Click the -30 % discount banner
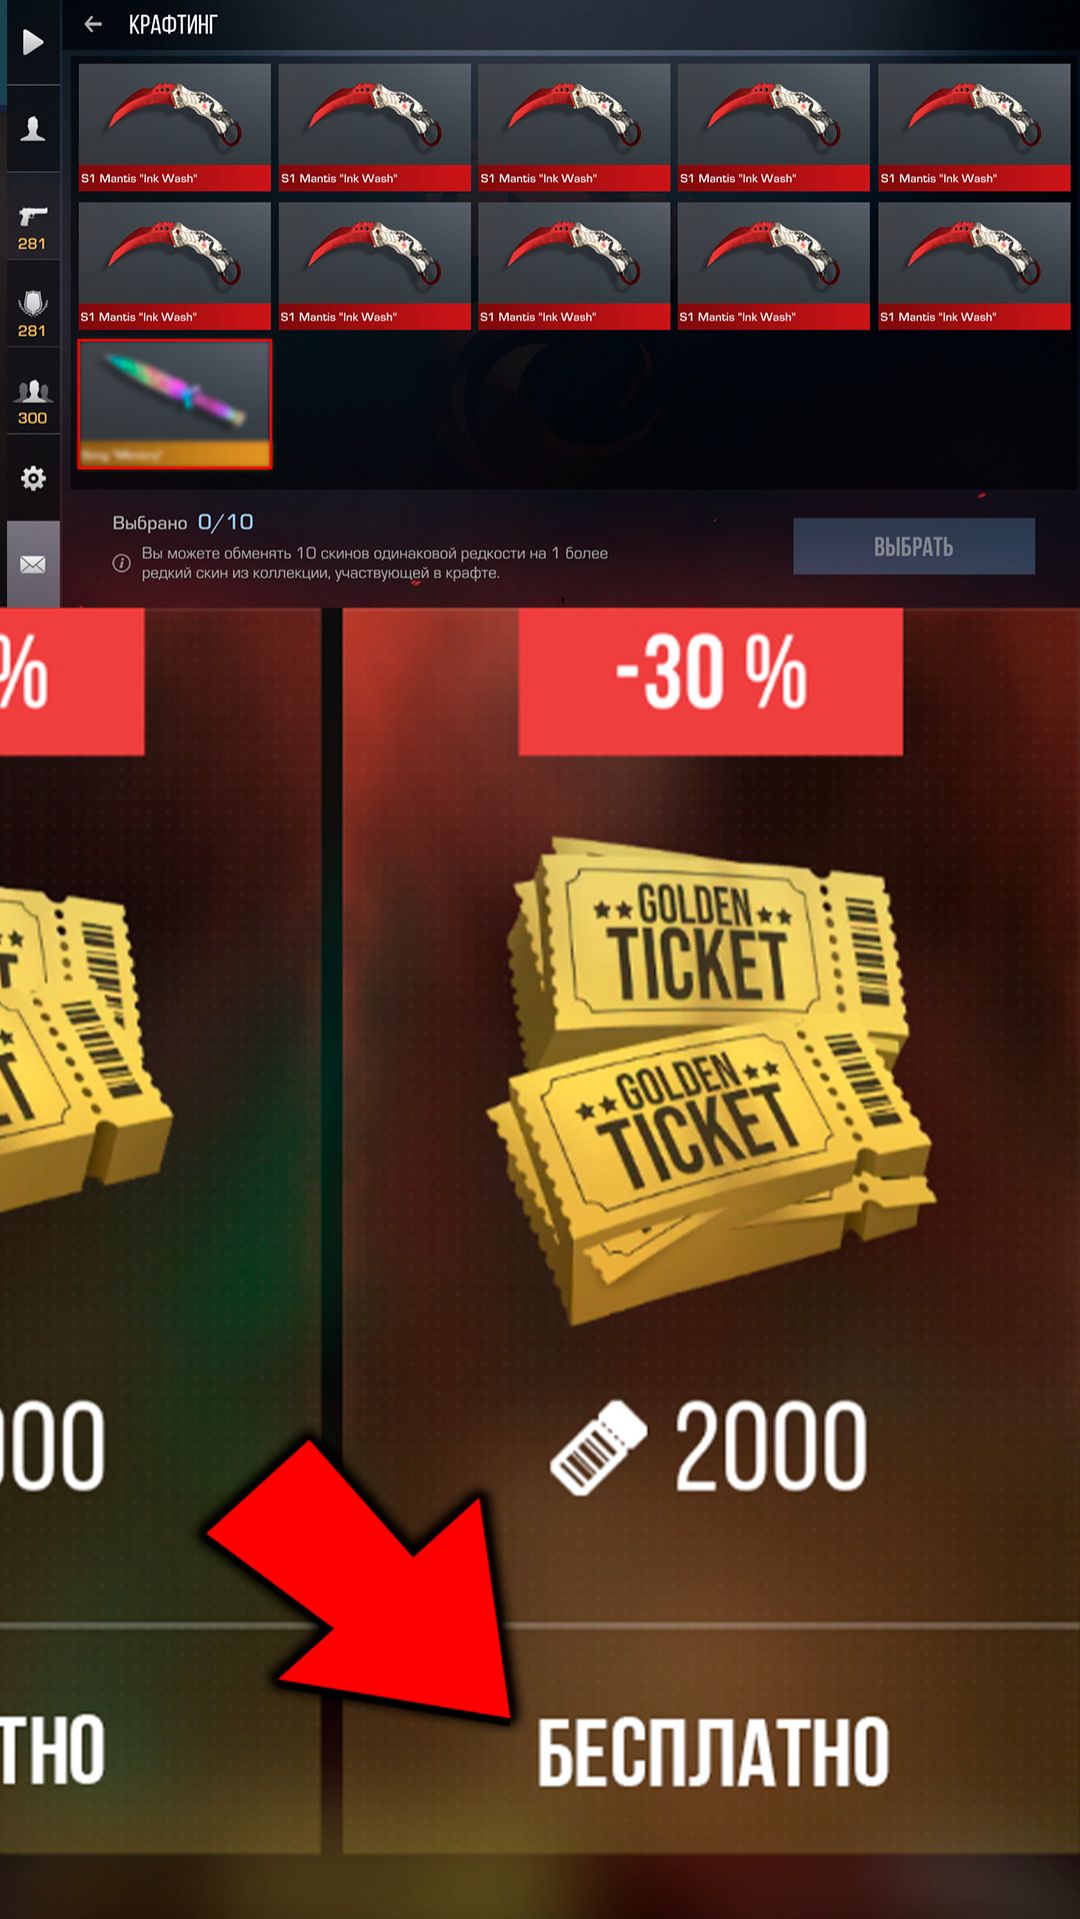The width and height of the screenshot is (1080, 1919). (x=711, y=681)
